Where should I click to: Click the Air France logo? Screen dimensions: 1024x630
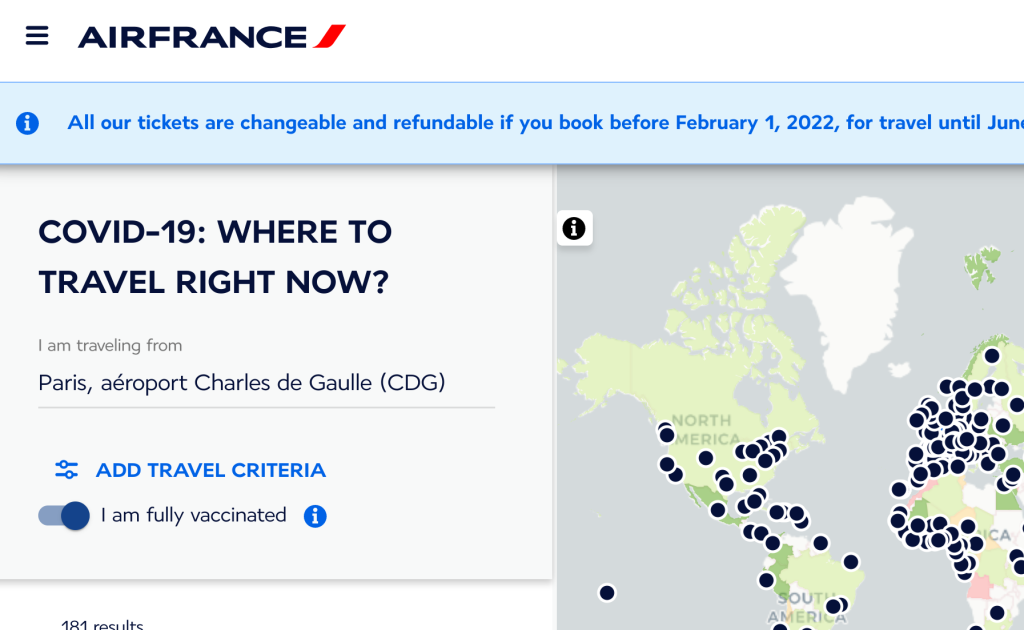212,37
